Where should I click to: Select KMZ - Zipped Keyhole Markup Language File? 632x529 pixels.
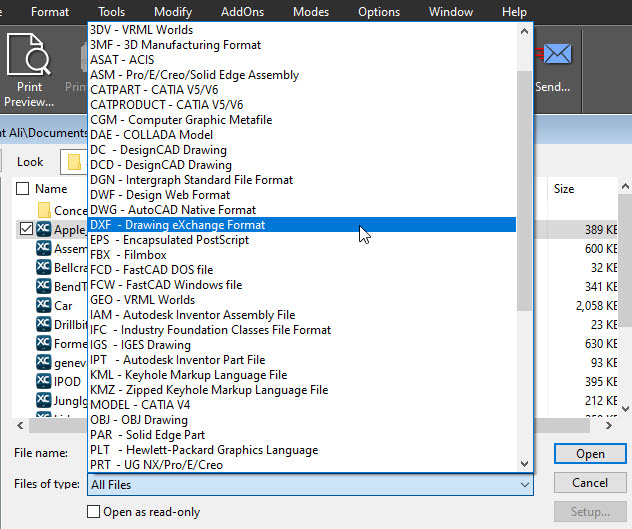[x=302, y=389]
